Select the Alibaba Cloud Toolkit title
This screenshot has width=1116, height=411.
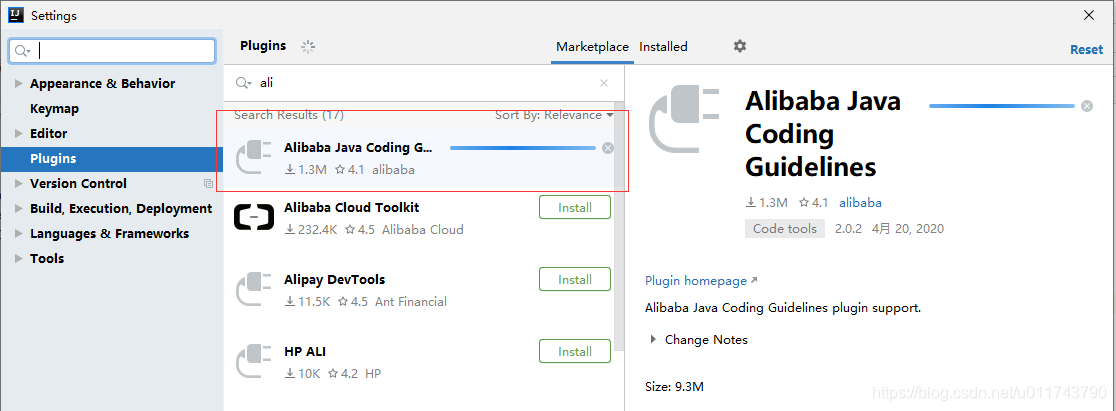pos(352,207)
